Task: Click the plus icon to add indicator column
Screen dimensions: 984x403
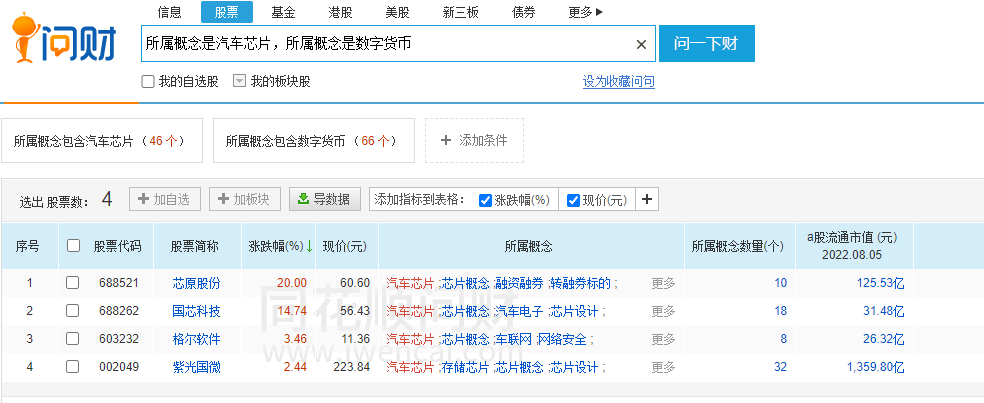Action: 647,199
